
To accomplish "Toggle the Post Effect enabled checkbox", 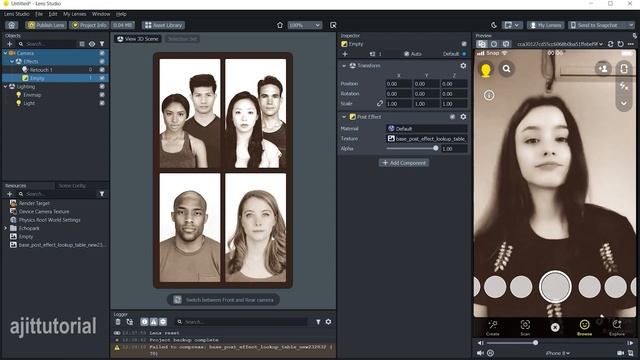I will [452, 117].
